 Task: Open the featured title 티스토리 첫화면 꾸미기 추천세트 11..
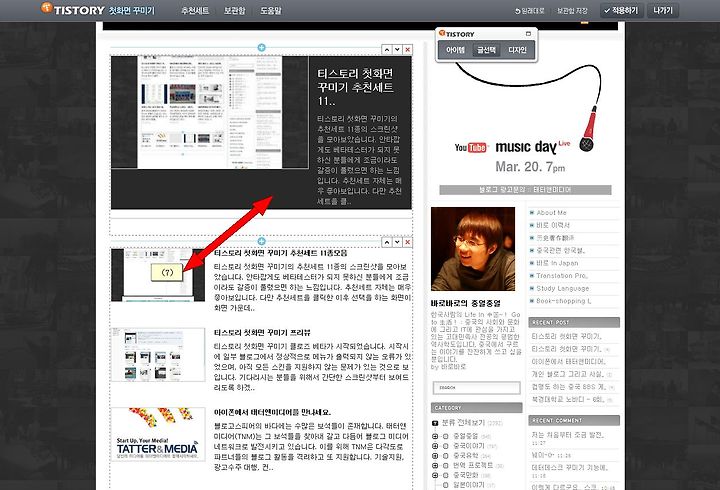click(355, 87)
